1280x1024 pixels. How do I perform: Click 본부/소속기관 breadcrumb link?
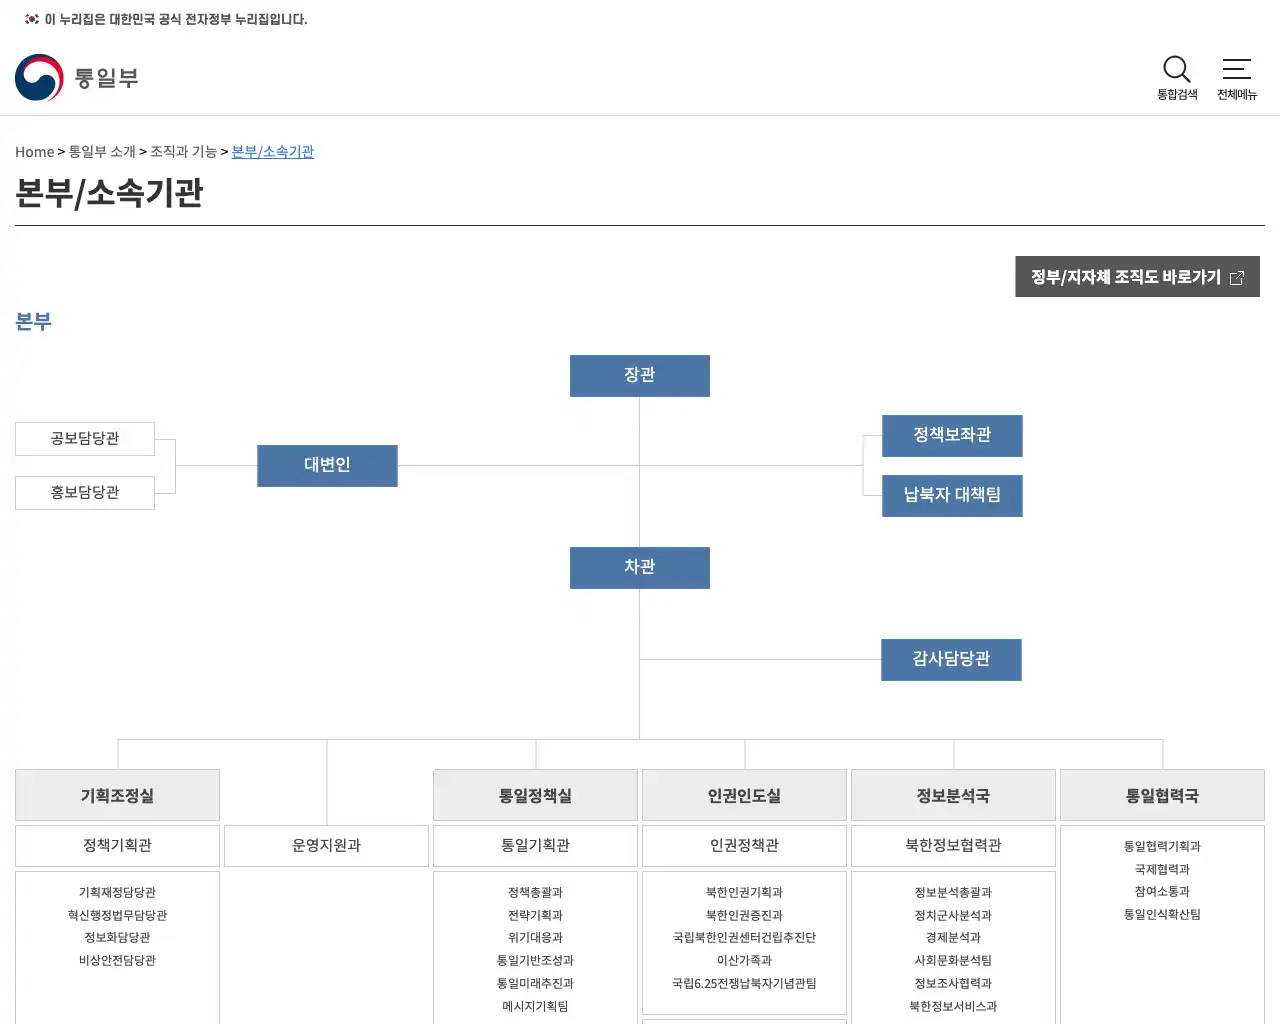(x=273, y=152)
